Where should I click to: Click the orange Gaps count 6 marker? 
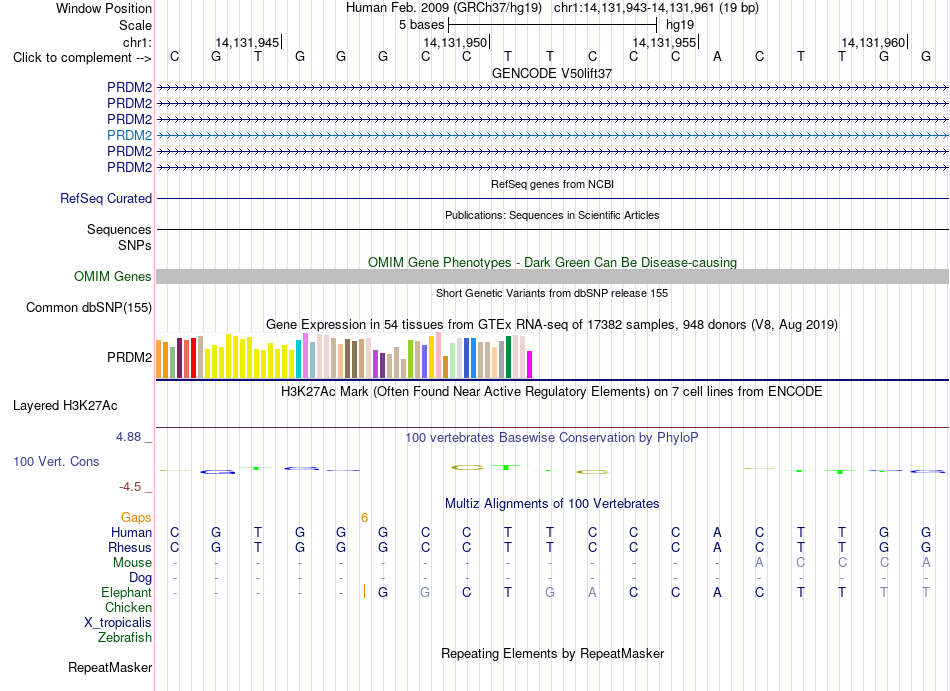[364, 518]
